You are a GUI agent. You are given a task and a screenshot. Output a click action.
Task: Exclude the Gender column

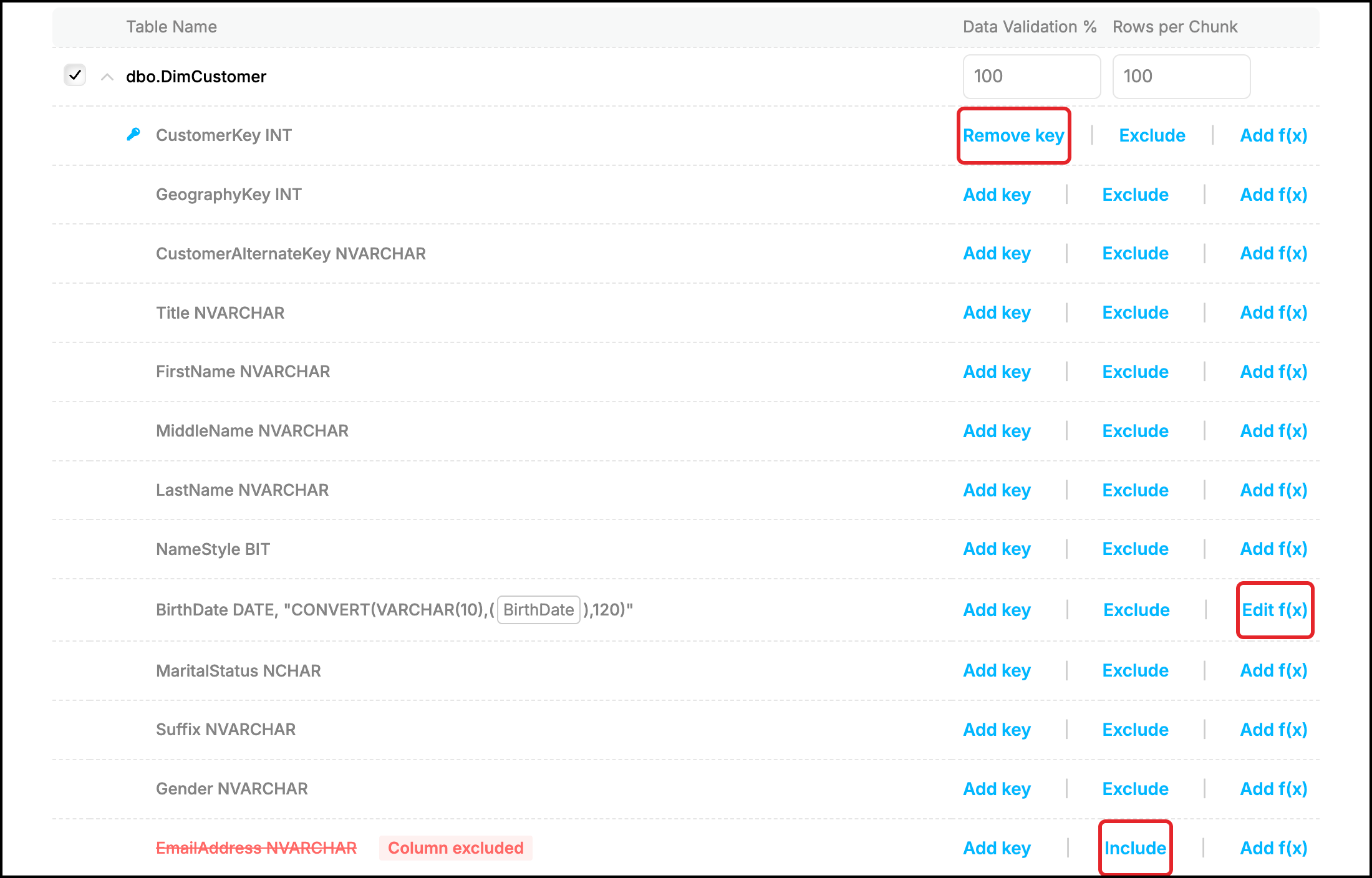point(1135,789)
